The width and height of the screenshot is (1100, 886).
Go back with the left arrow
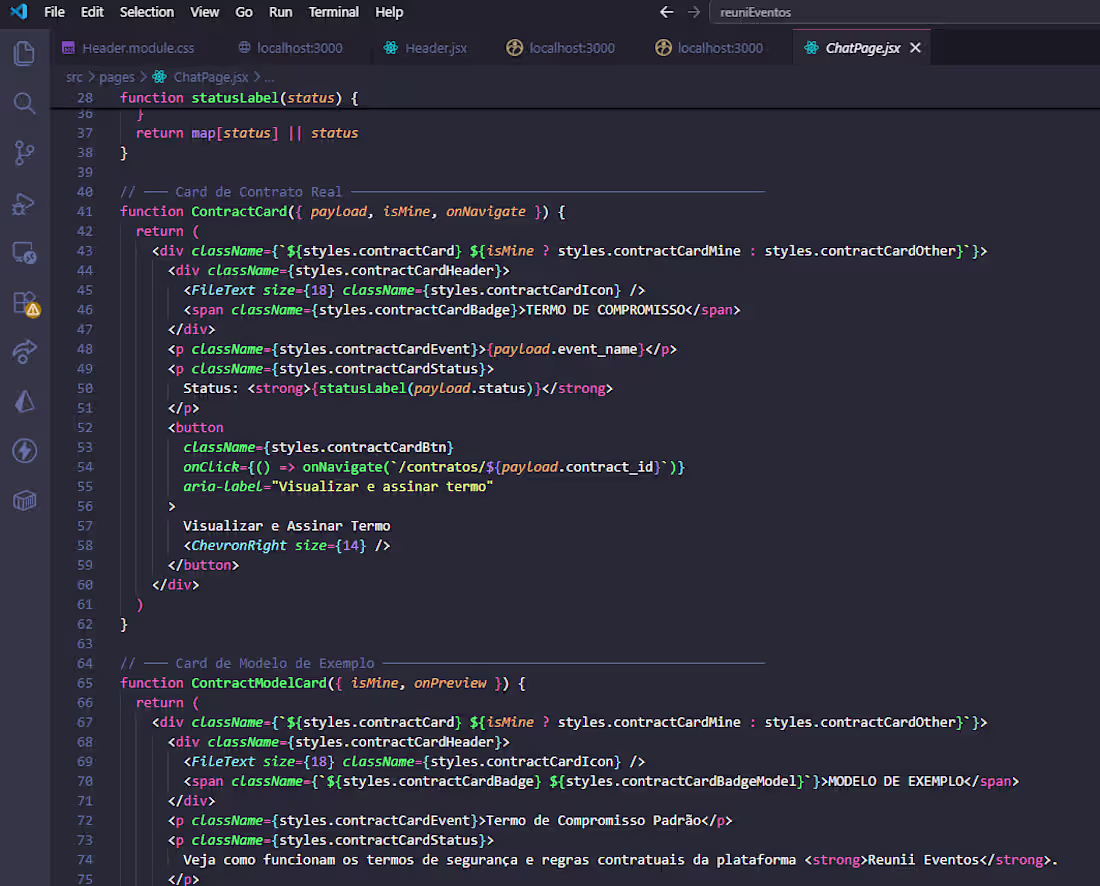666,12
